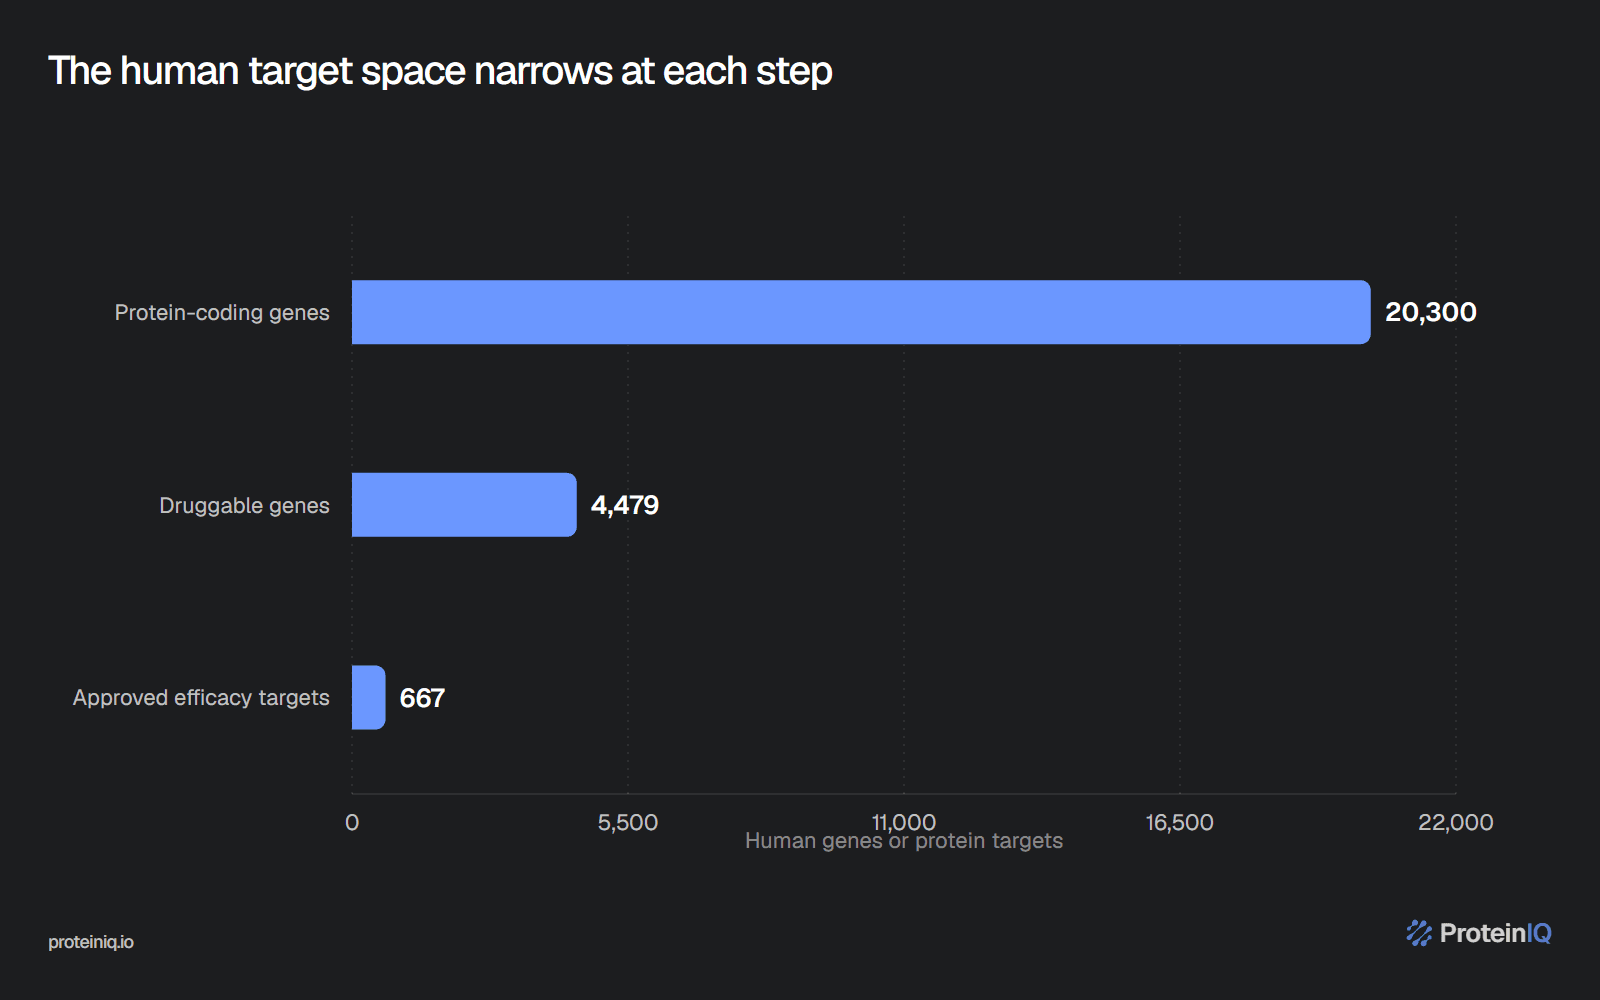Click the 667 value label
This screenshot has width=1600, height=1000.
coord(422,698)
